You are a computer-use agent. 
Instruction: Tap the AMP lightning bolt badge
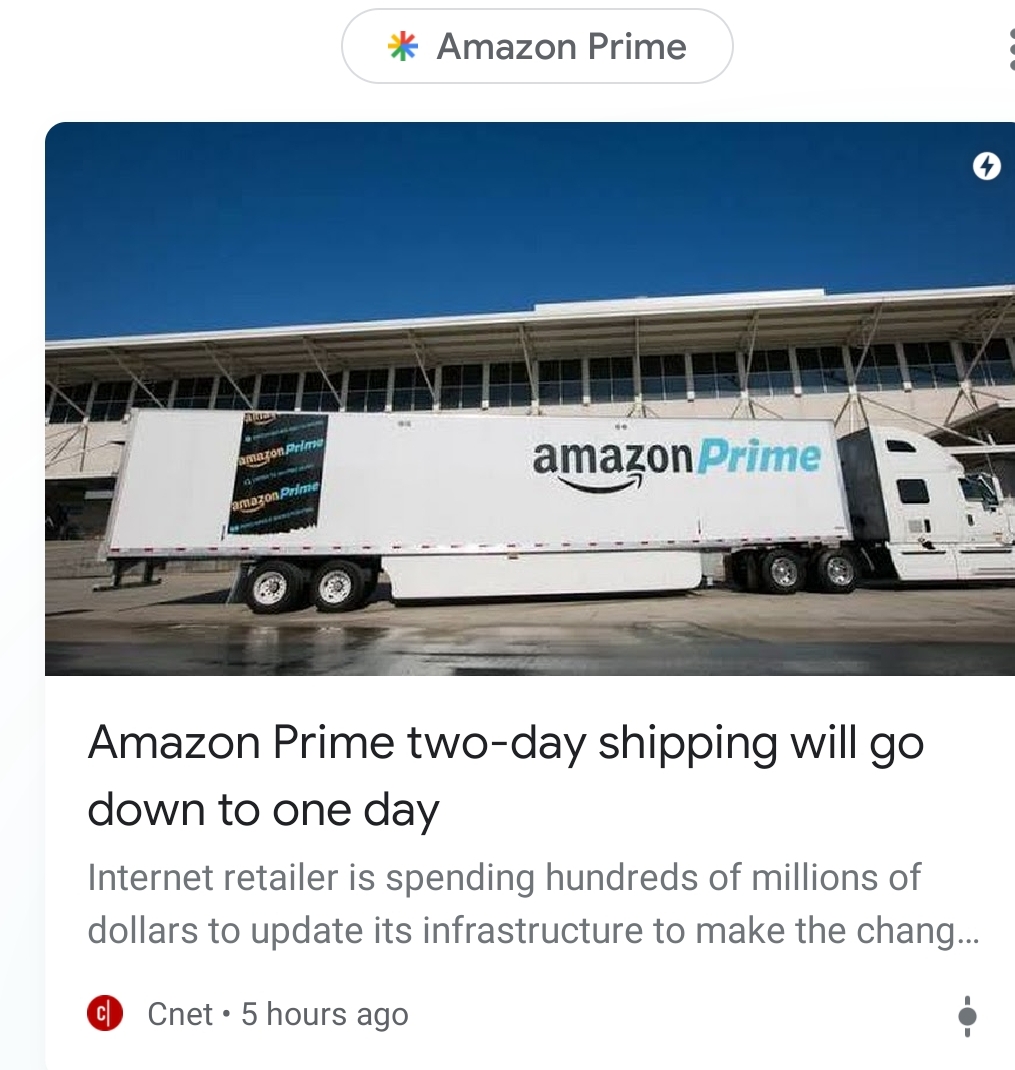(986, 166)
